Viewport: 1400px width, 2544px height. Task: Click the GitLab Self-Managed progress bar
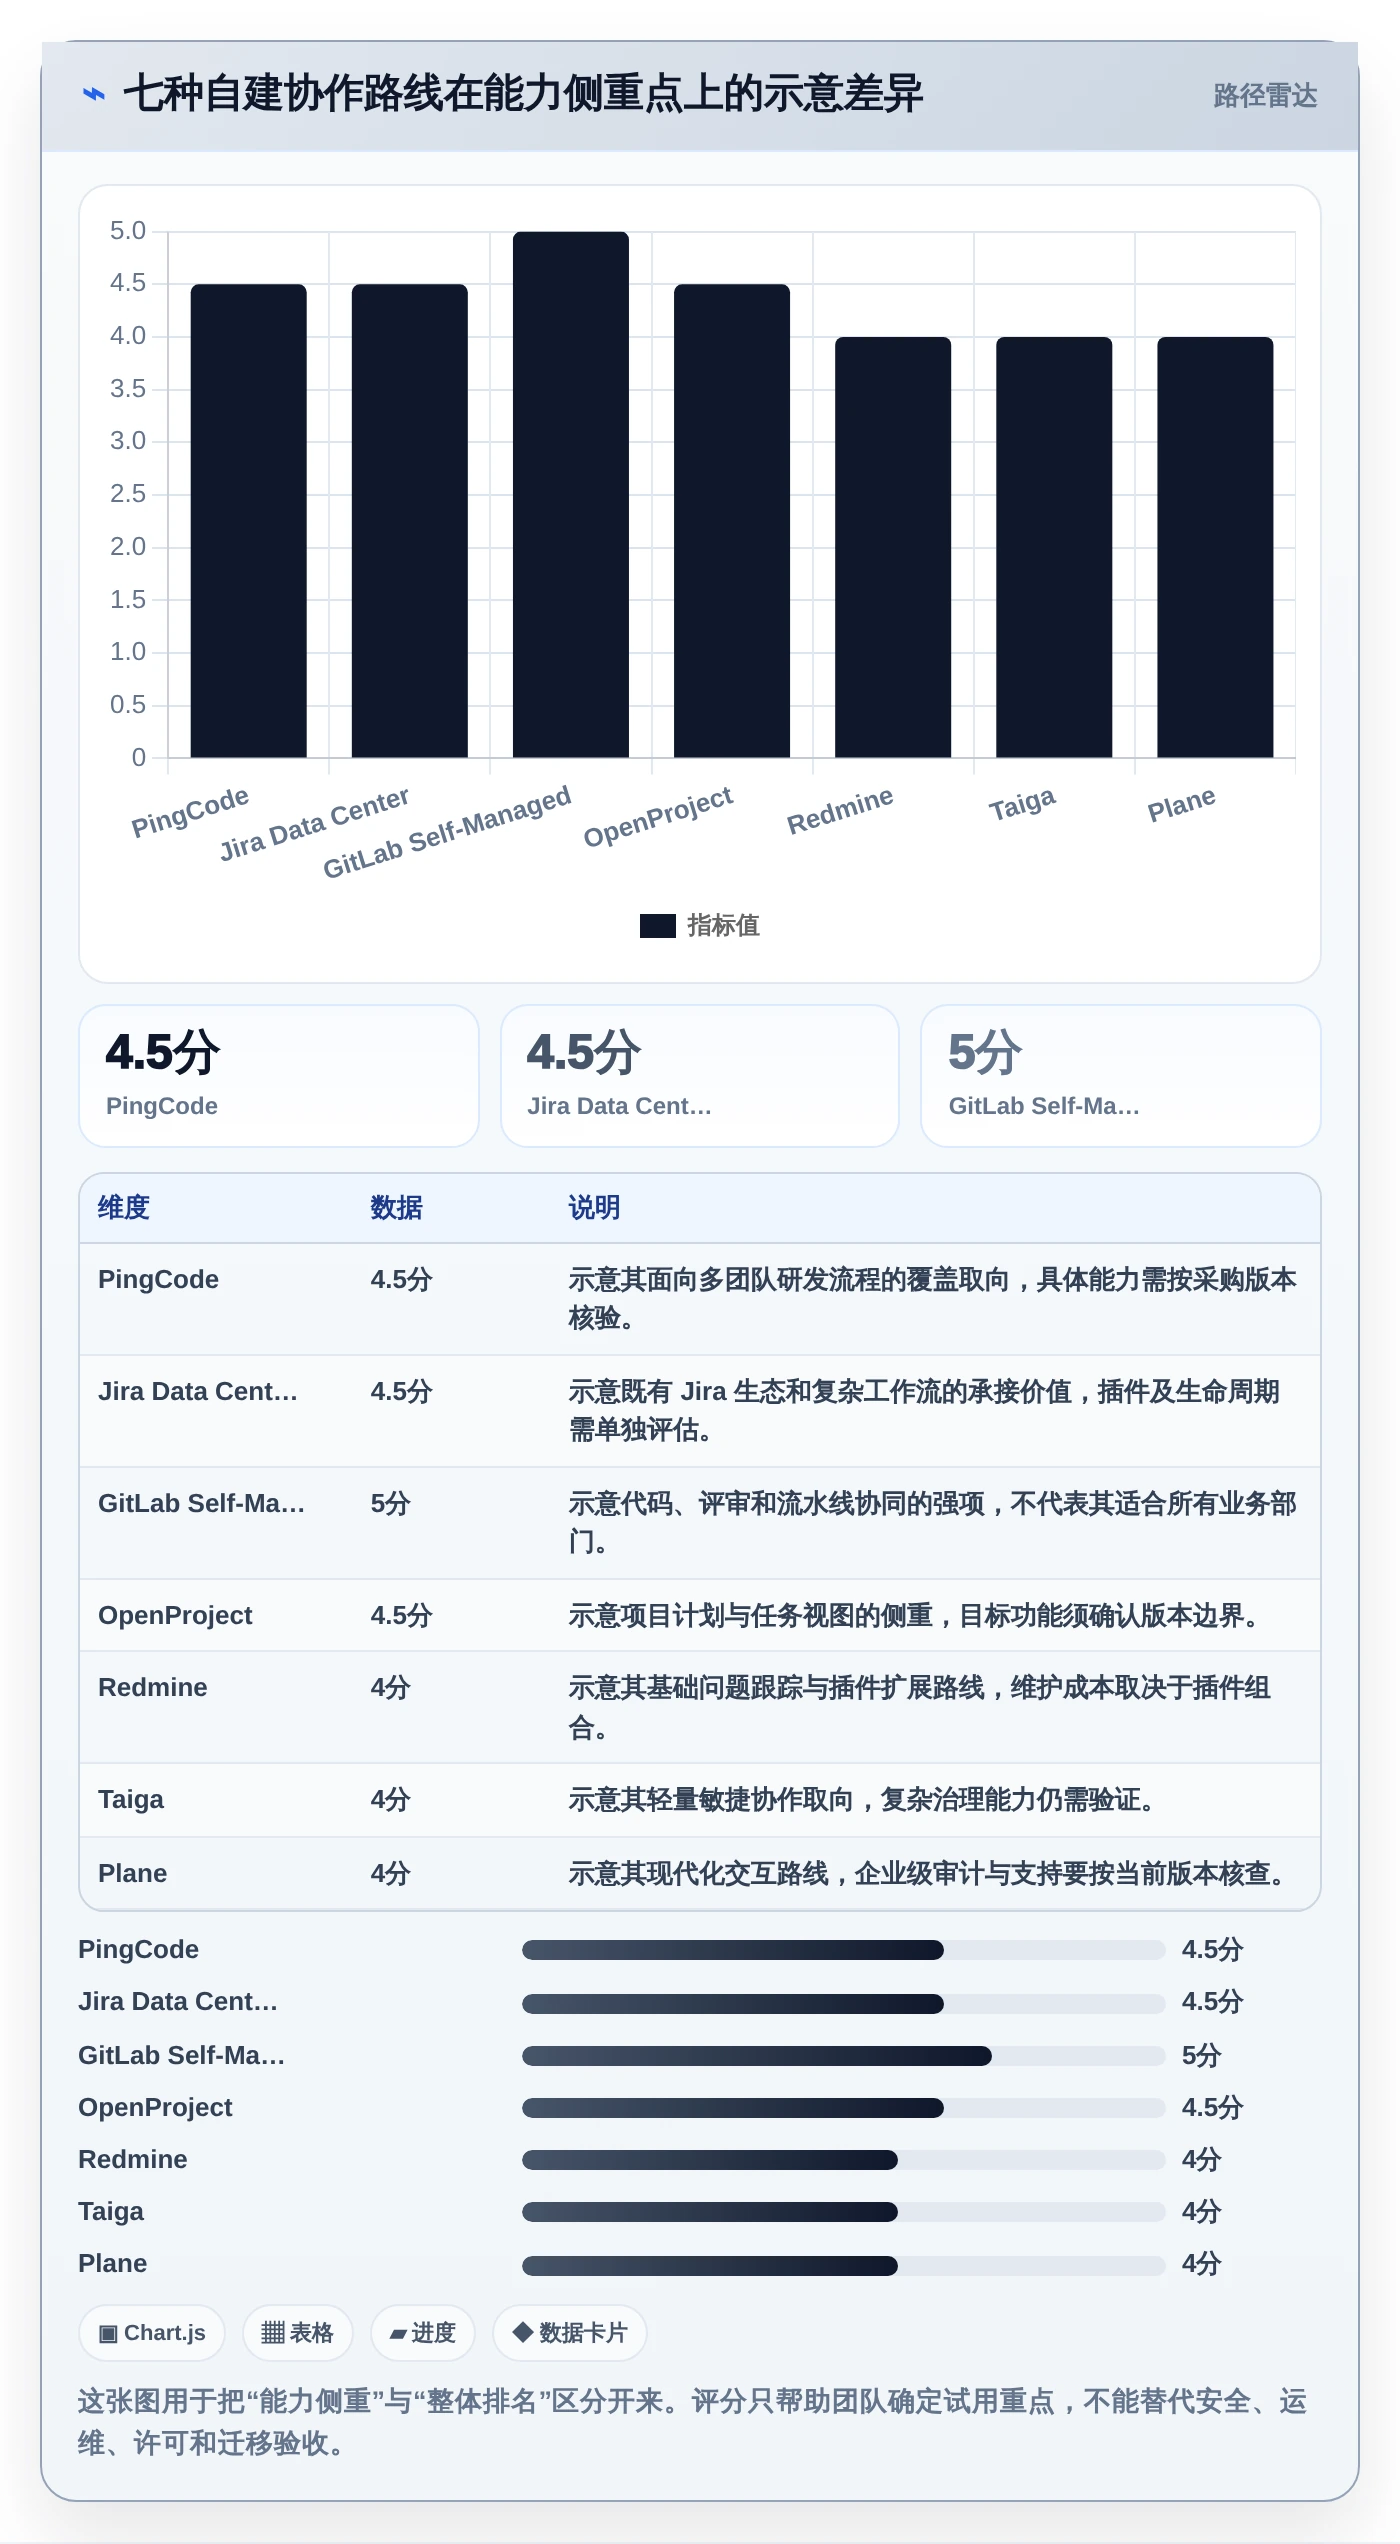[x=843, y=2056]
